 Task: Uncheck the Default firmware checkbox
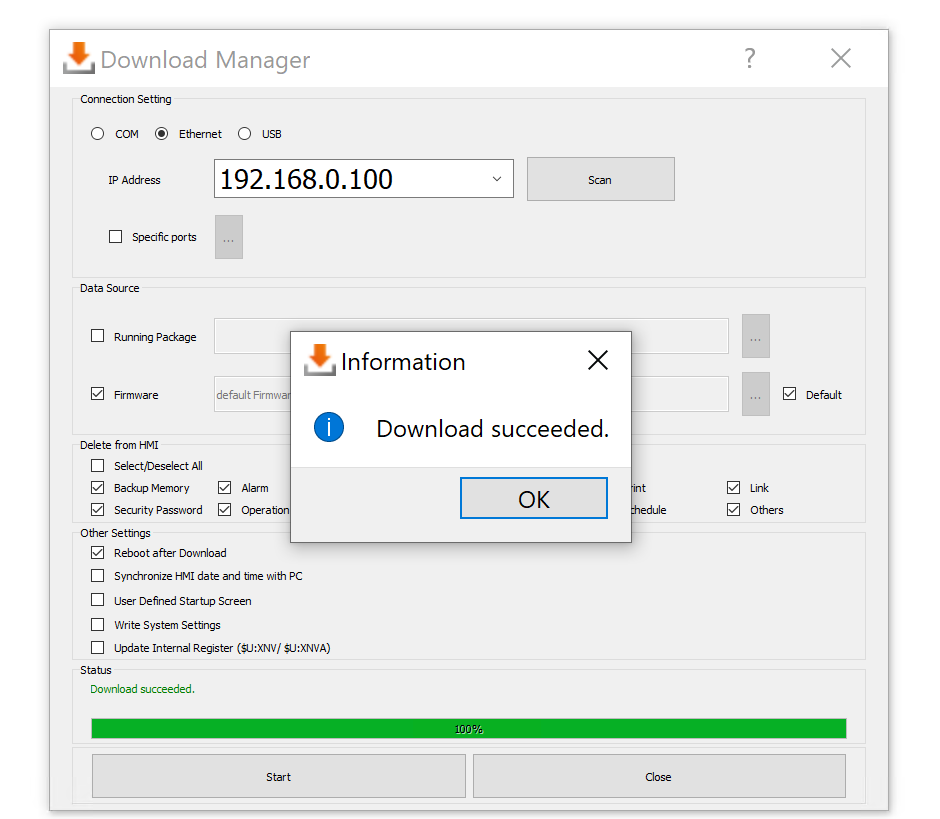790,394
